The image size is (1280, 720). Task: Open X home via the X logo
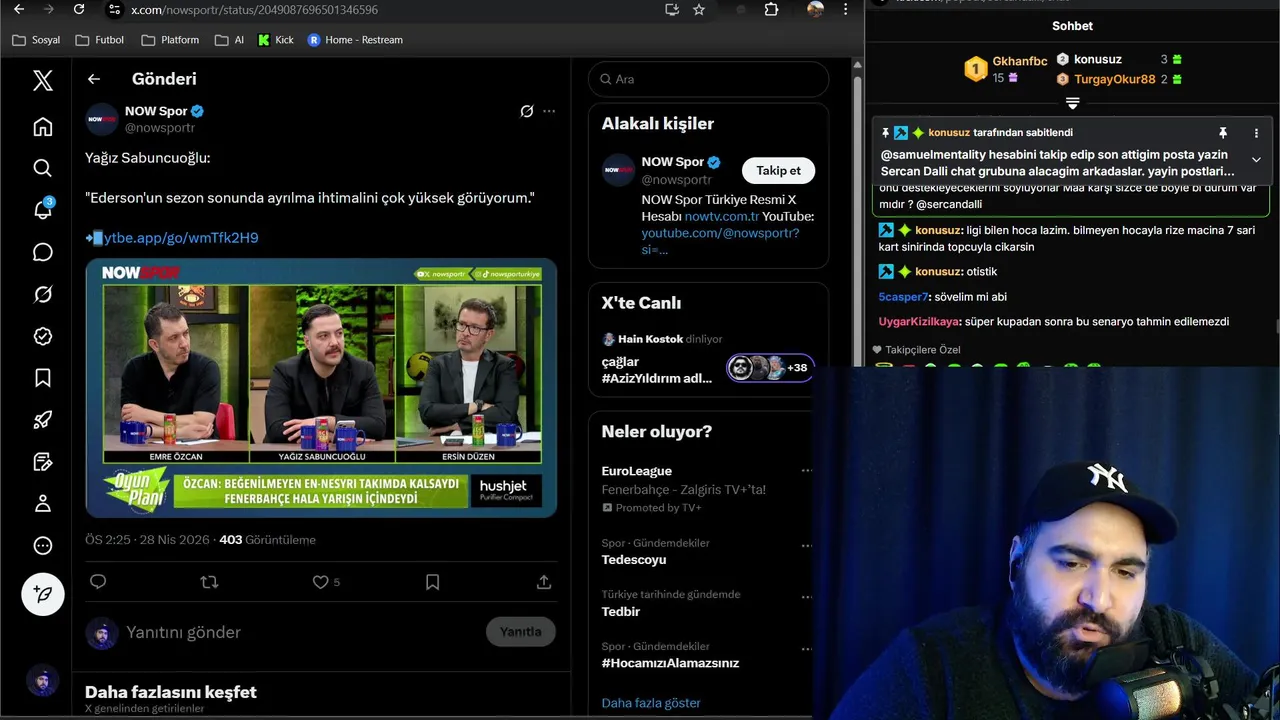pyautogui.click(x=42, y=80)
